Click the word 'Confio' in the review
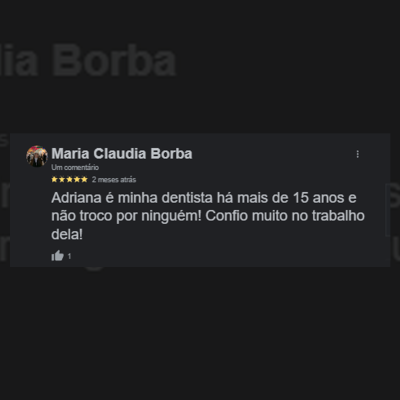 (x=227, y=216)
